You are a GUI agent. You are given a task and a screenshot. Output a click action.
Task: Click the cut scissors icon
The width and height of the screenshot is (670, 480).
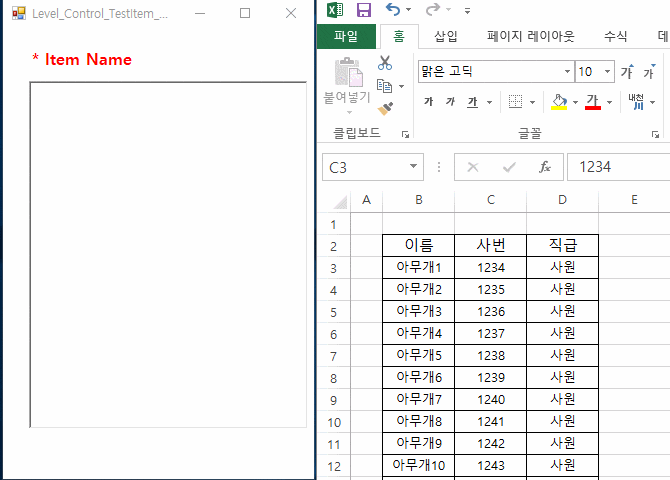click(385, 63)
